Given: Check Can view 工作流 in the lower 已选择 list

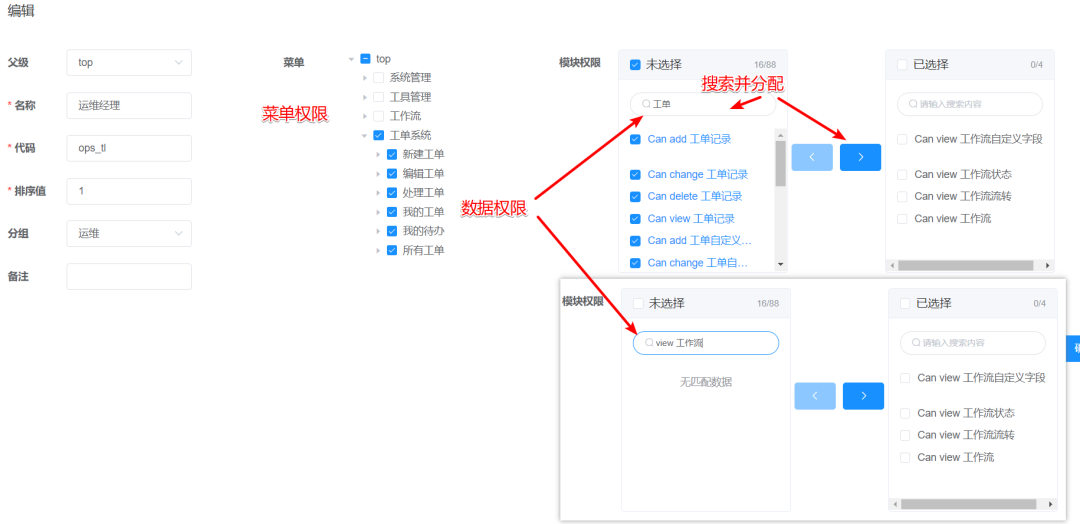Looking at the screenshot, I should click(x=905, y=458).
